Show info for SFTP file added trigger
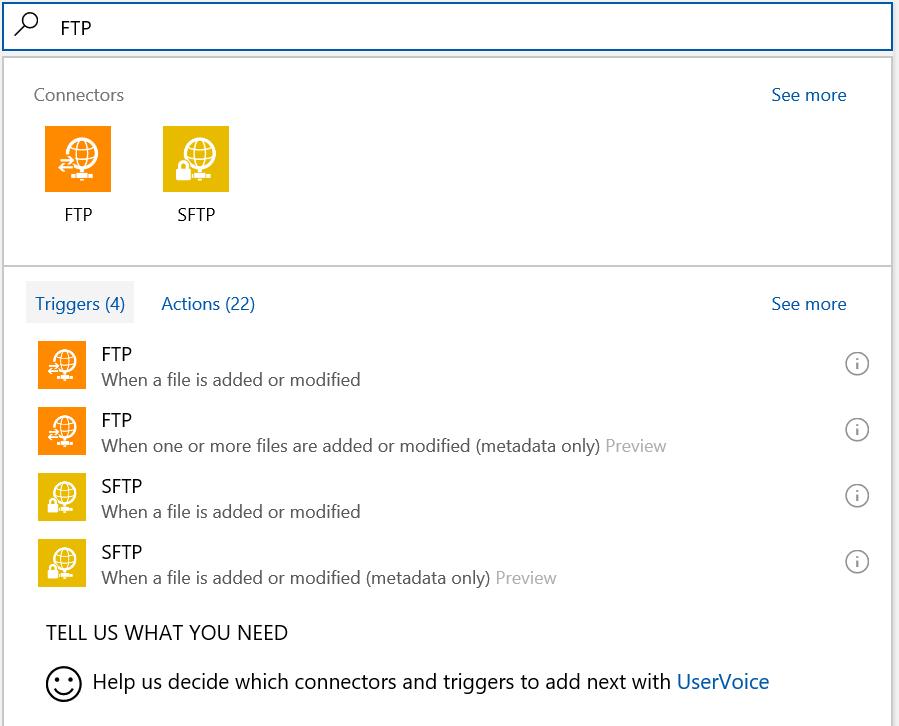 pos(857,496)
